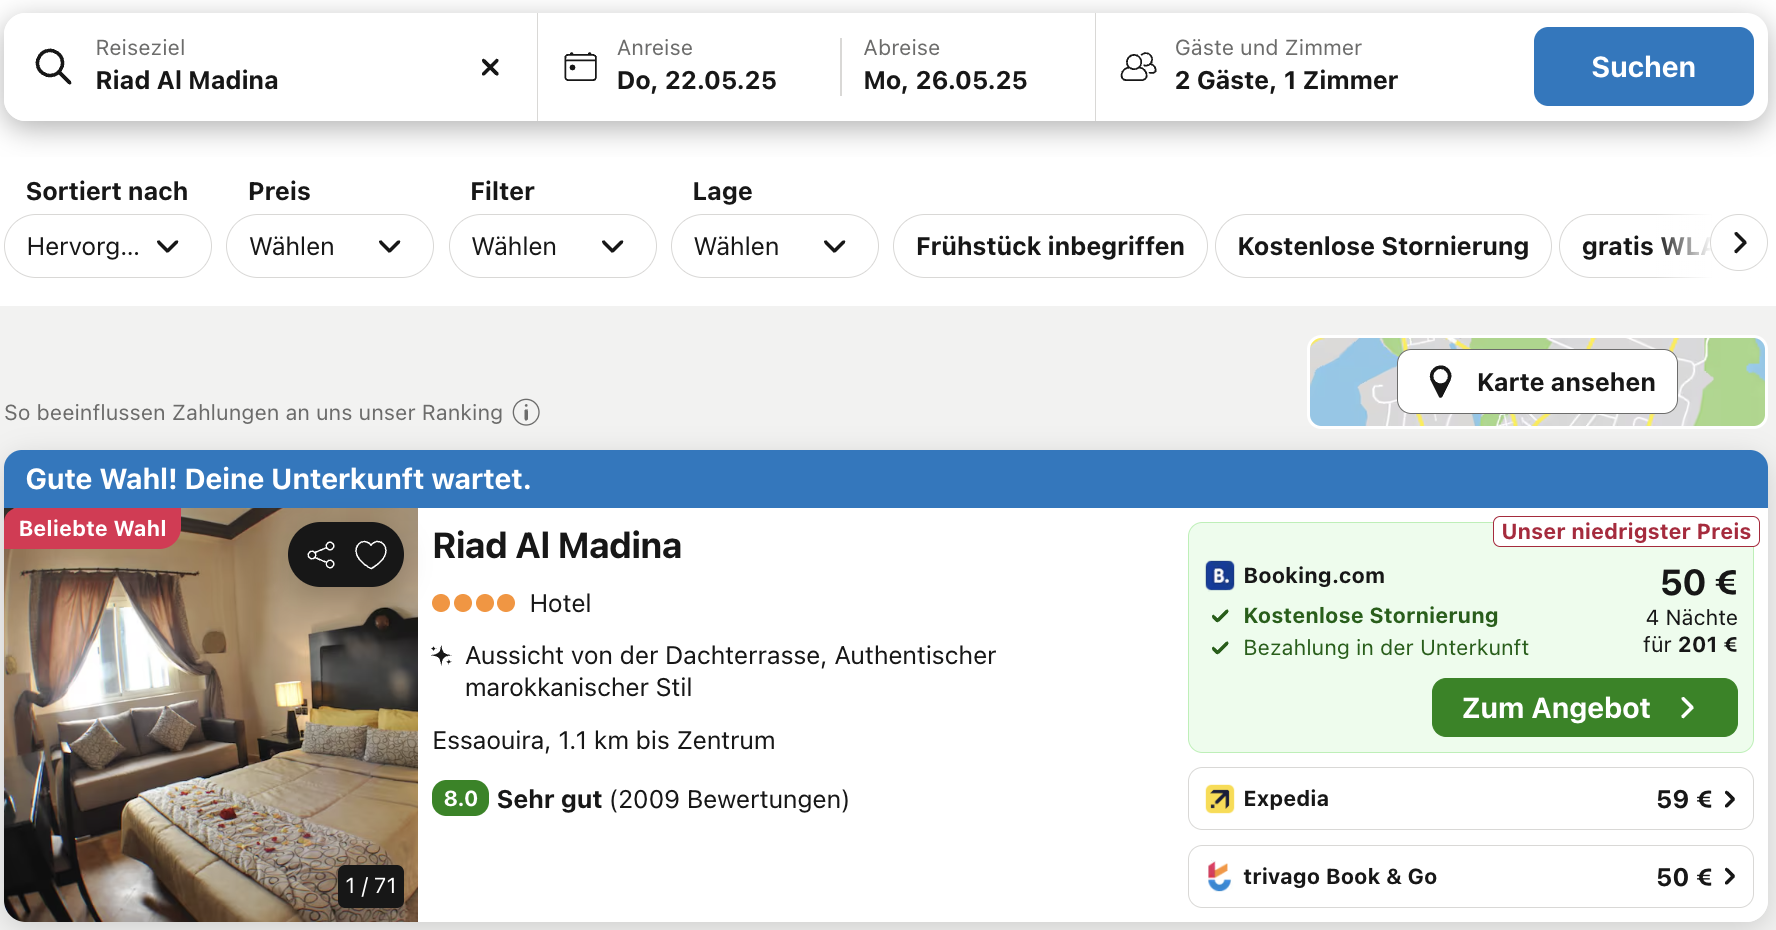
Task: Expand the Lage dropdown
Action: pos(774,246)
